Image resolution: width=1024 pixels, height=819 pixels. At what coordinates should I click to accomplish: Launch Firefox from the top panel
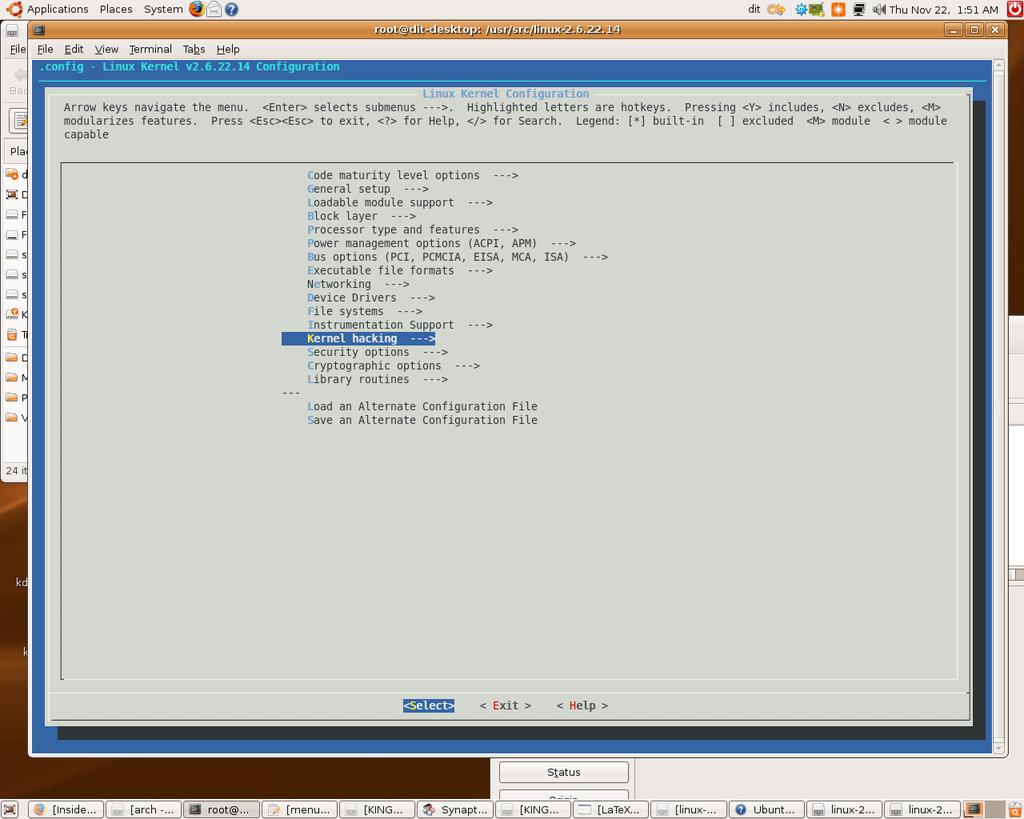(197, 9)
